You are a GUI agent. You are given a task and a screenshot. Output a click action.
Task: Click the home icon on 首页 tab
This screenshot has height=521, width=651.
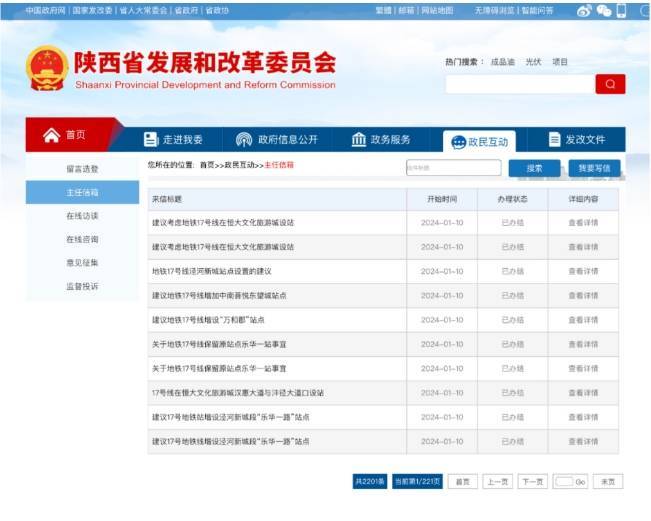point(51,135)
